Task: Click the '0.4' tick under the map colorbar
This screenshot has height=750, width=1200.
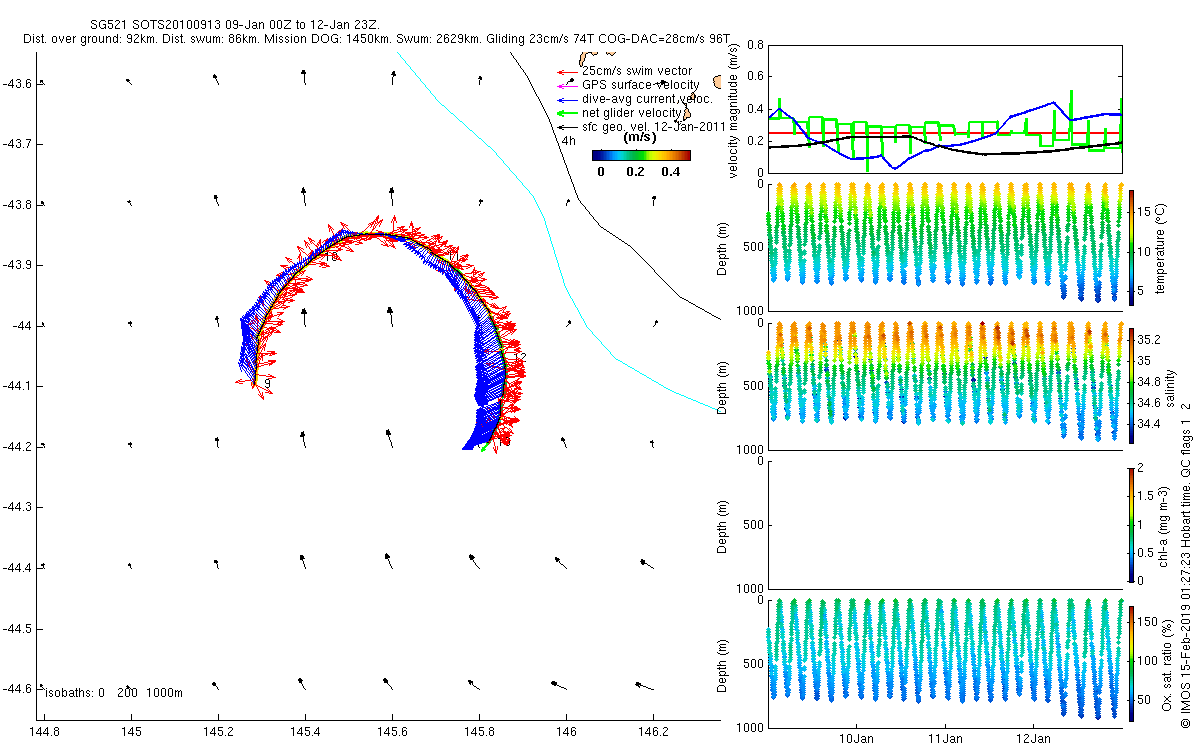Action: pyautogui.click(x=670, y=171)
